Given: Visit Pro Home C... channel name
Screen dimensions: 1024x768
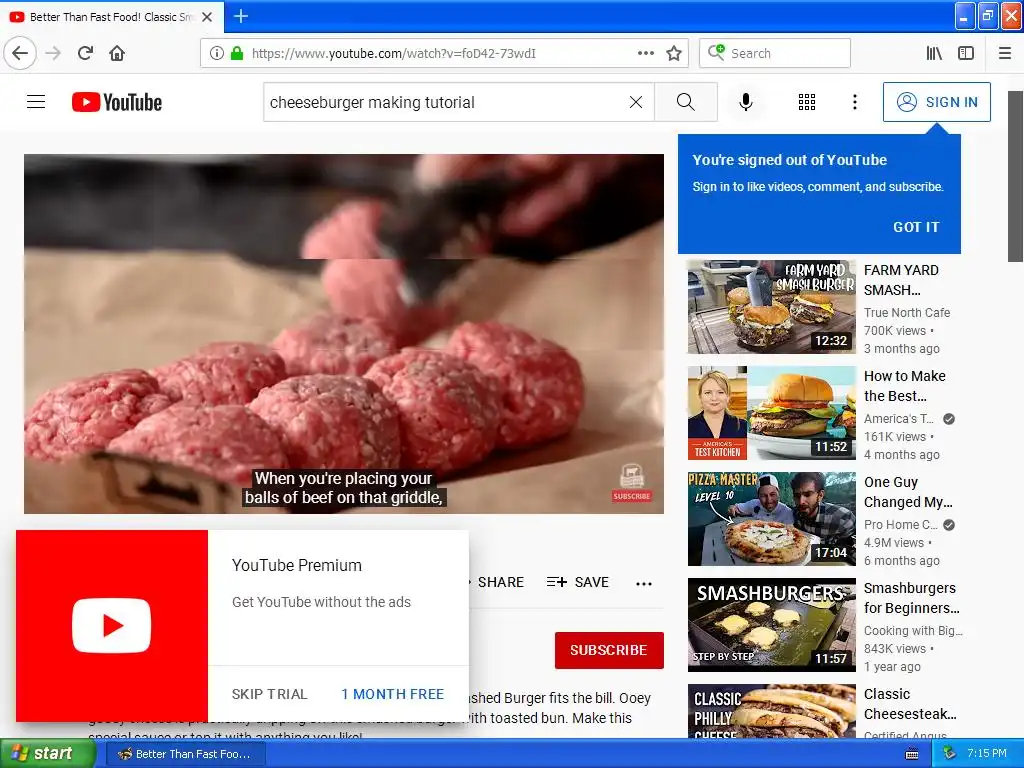Looking at the screenshot, I should pos(901,524).
